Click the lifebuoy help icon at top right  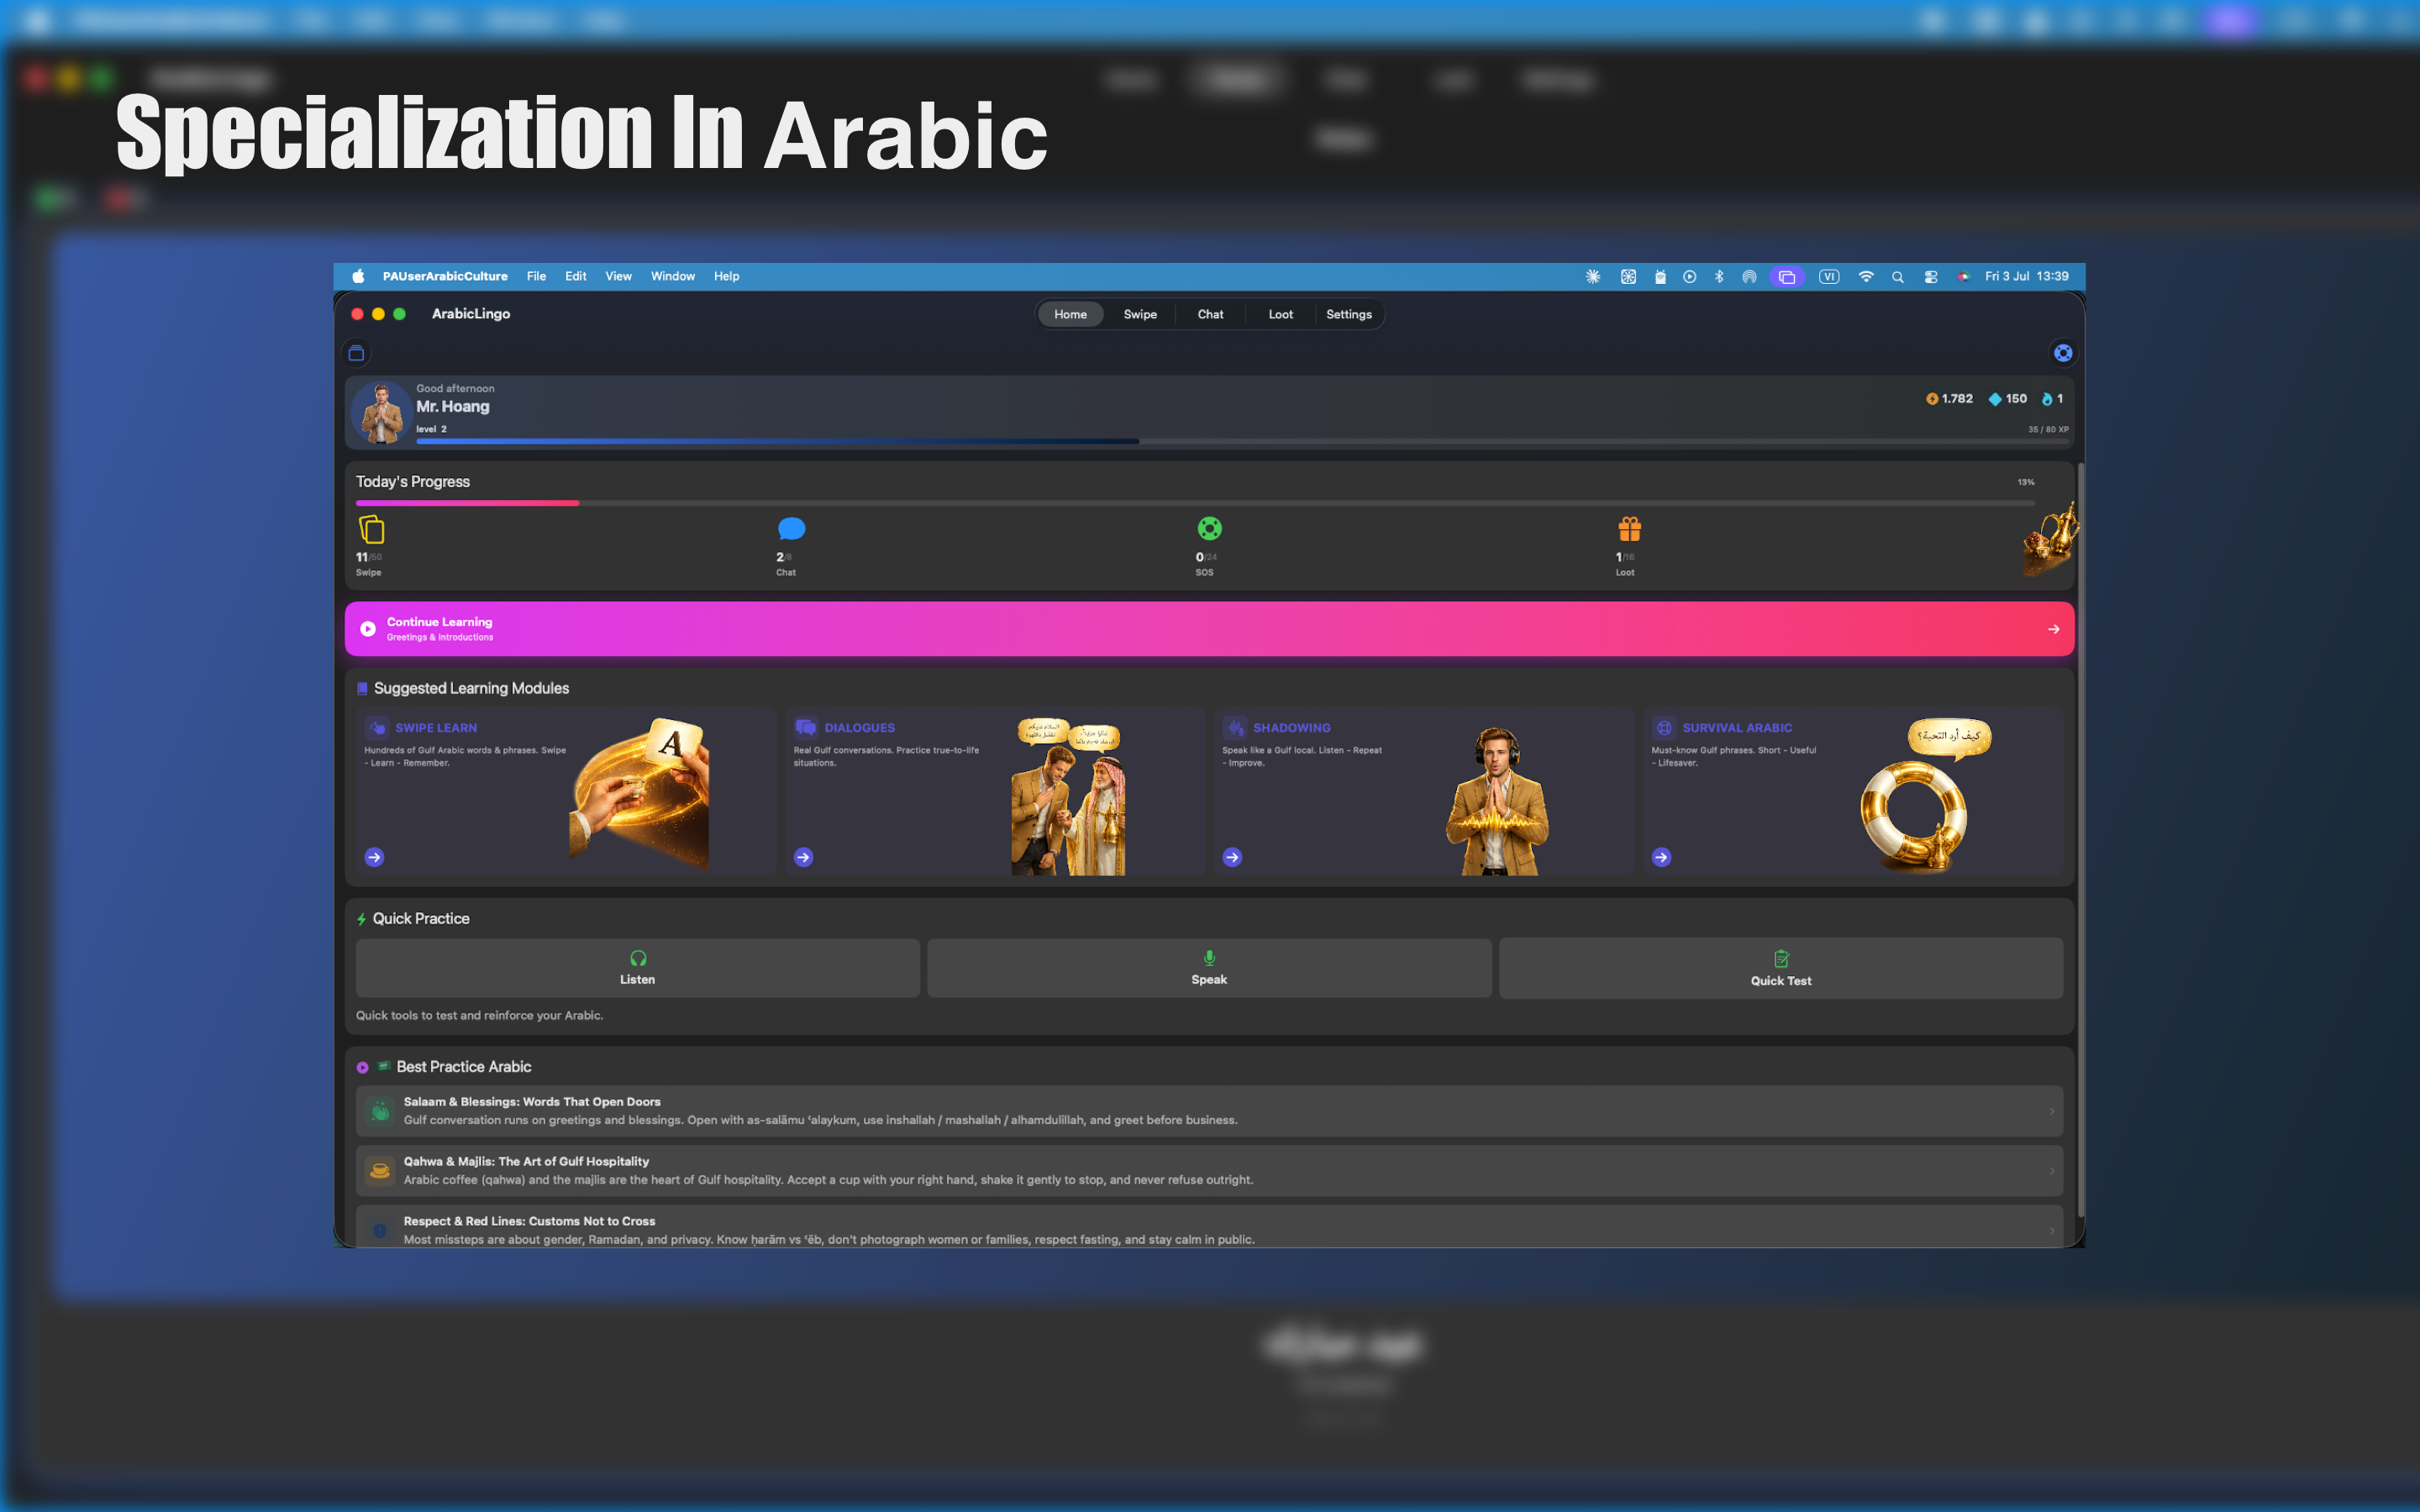[x=2062, y=353]
